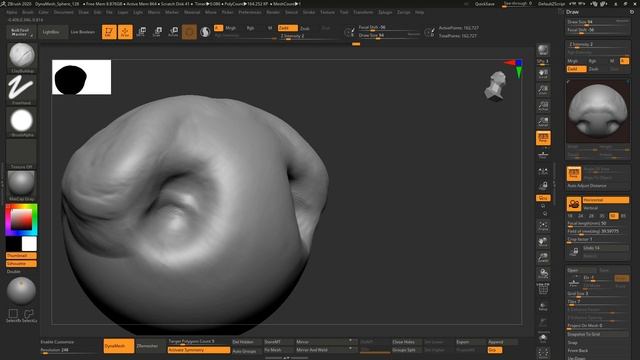Toggle Mrgb in top shelf
The width and height of the screenshot is (640, 360).
pyautogui.click(x=231, y=28)
